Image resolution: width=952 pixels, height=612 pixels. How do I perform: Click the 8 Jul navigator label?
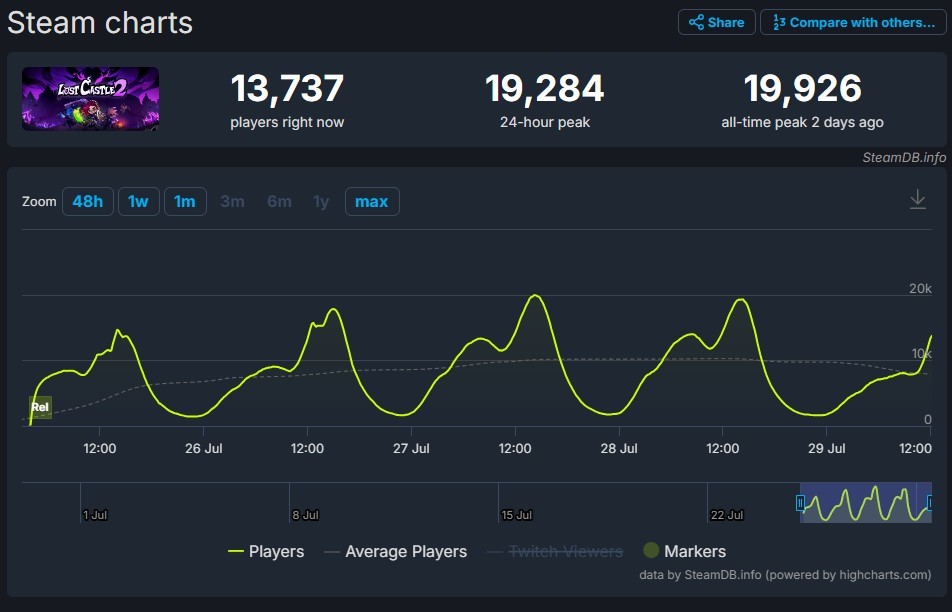305,515
